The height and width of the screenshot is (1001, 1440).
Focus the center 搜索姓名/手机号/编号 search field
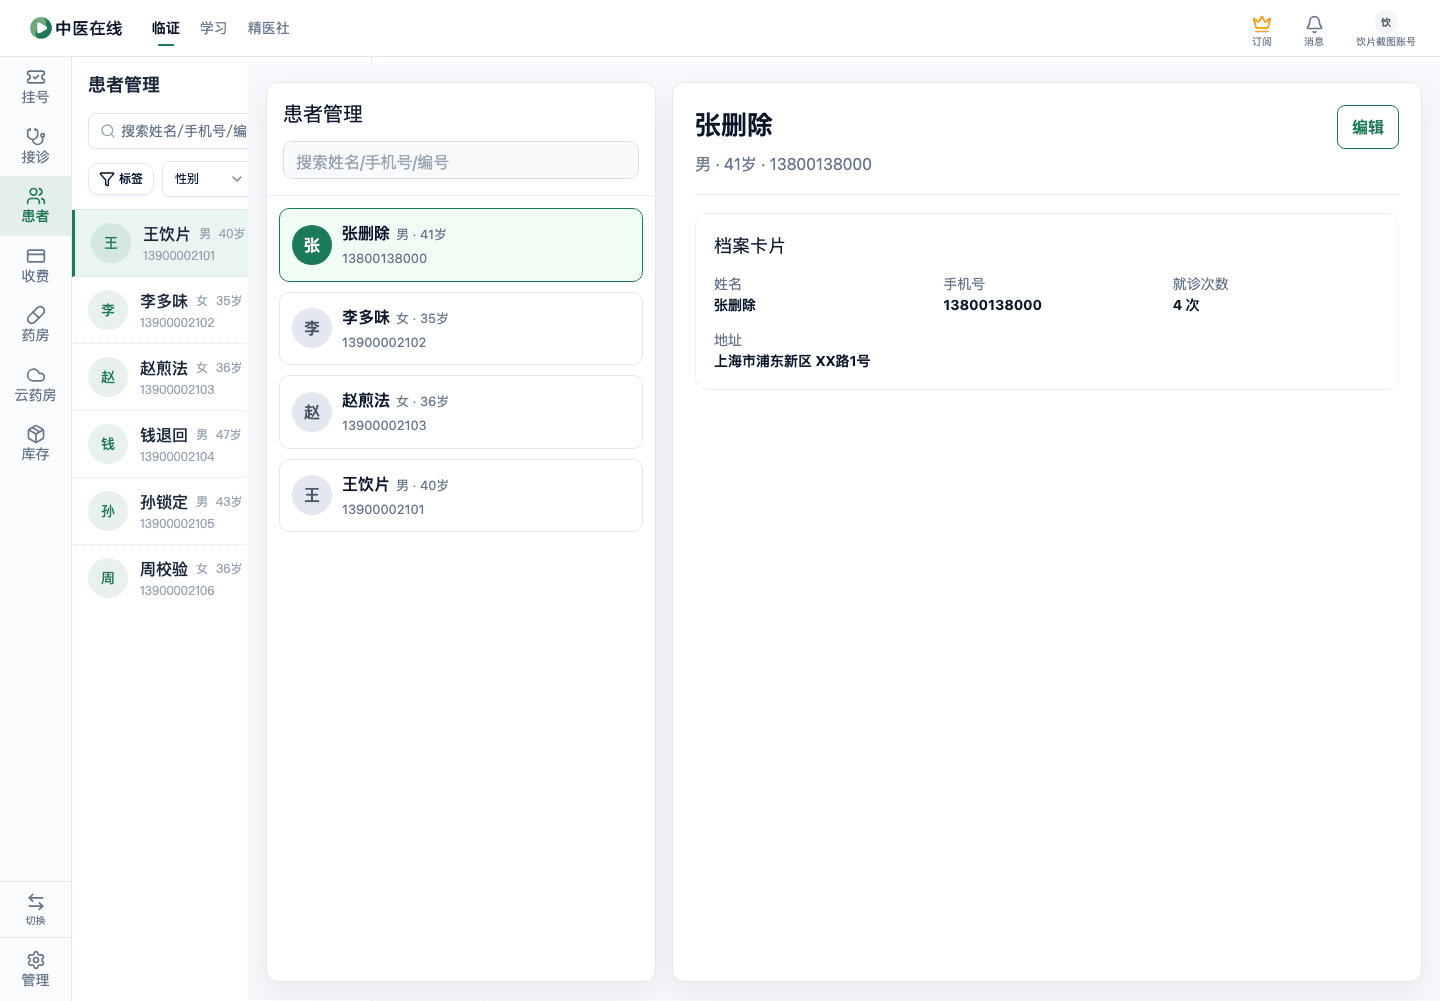click(x=461, y=161)
